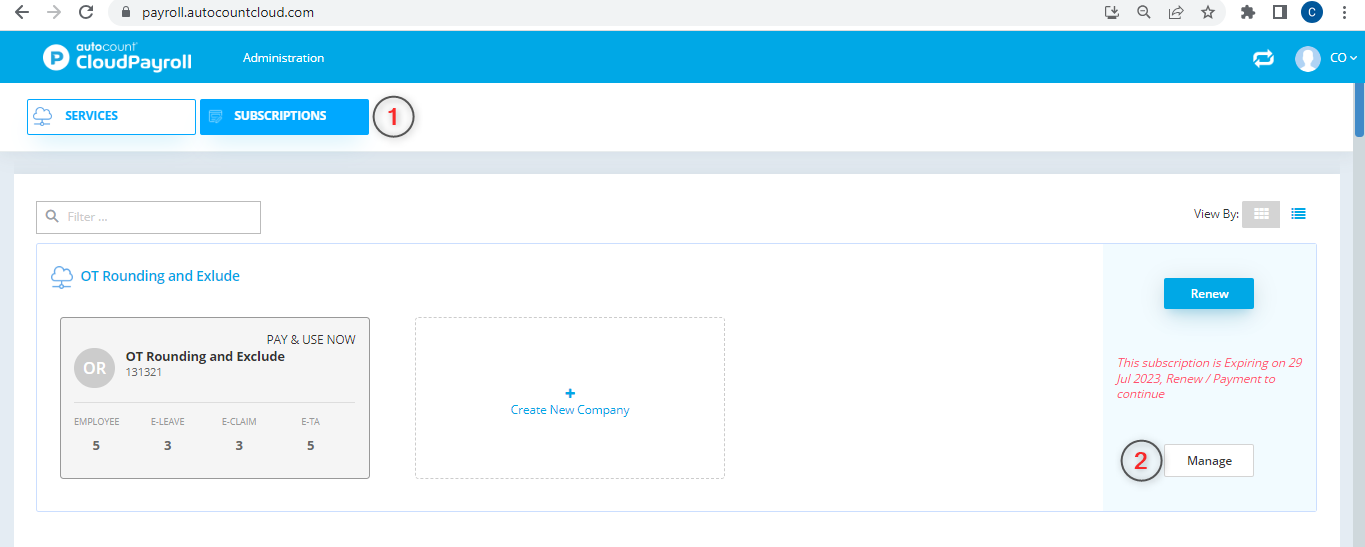Switch to the Subscriptions tab
This screenshot has width=1365, height=547.
point(284,116)
